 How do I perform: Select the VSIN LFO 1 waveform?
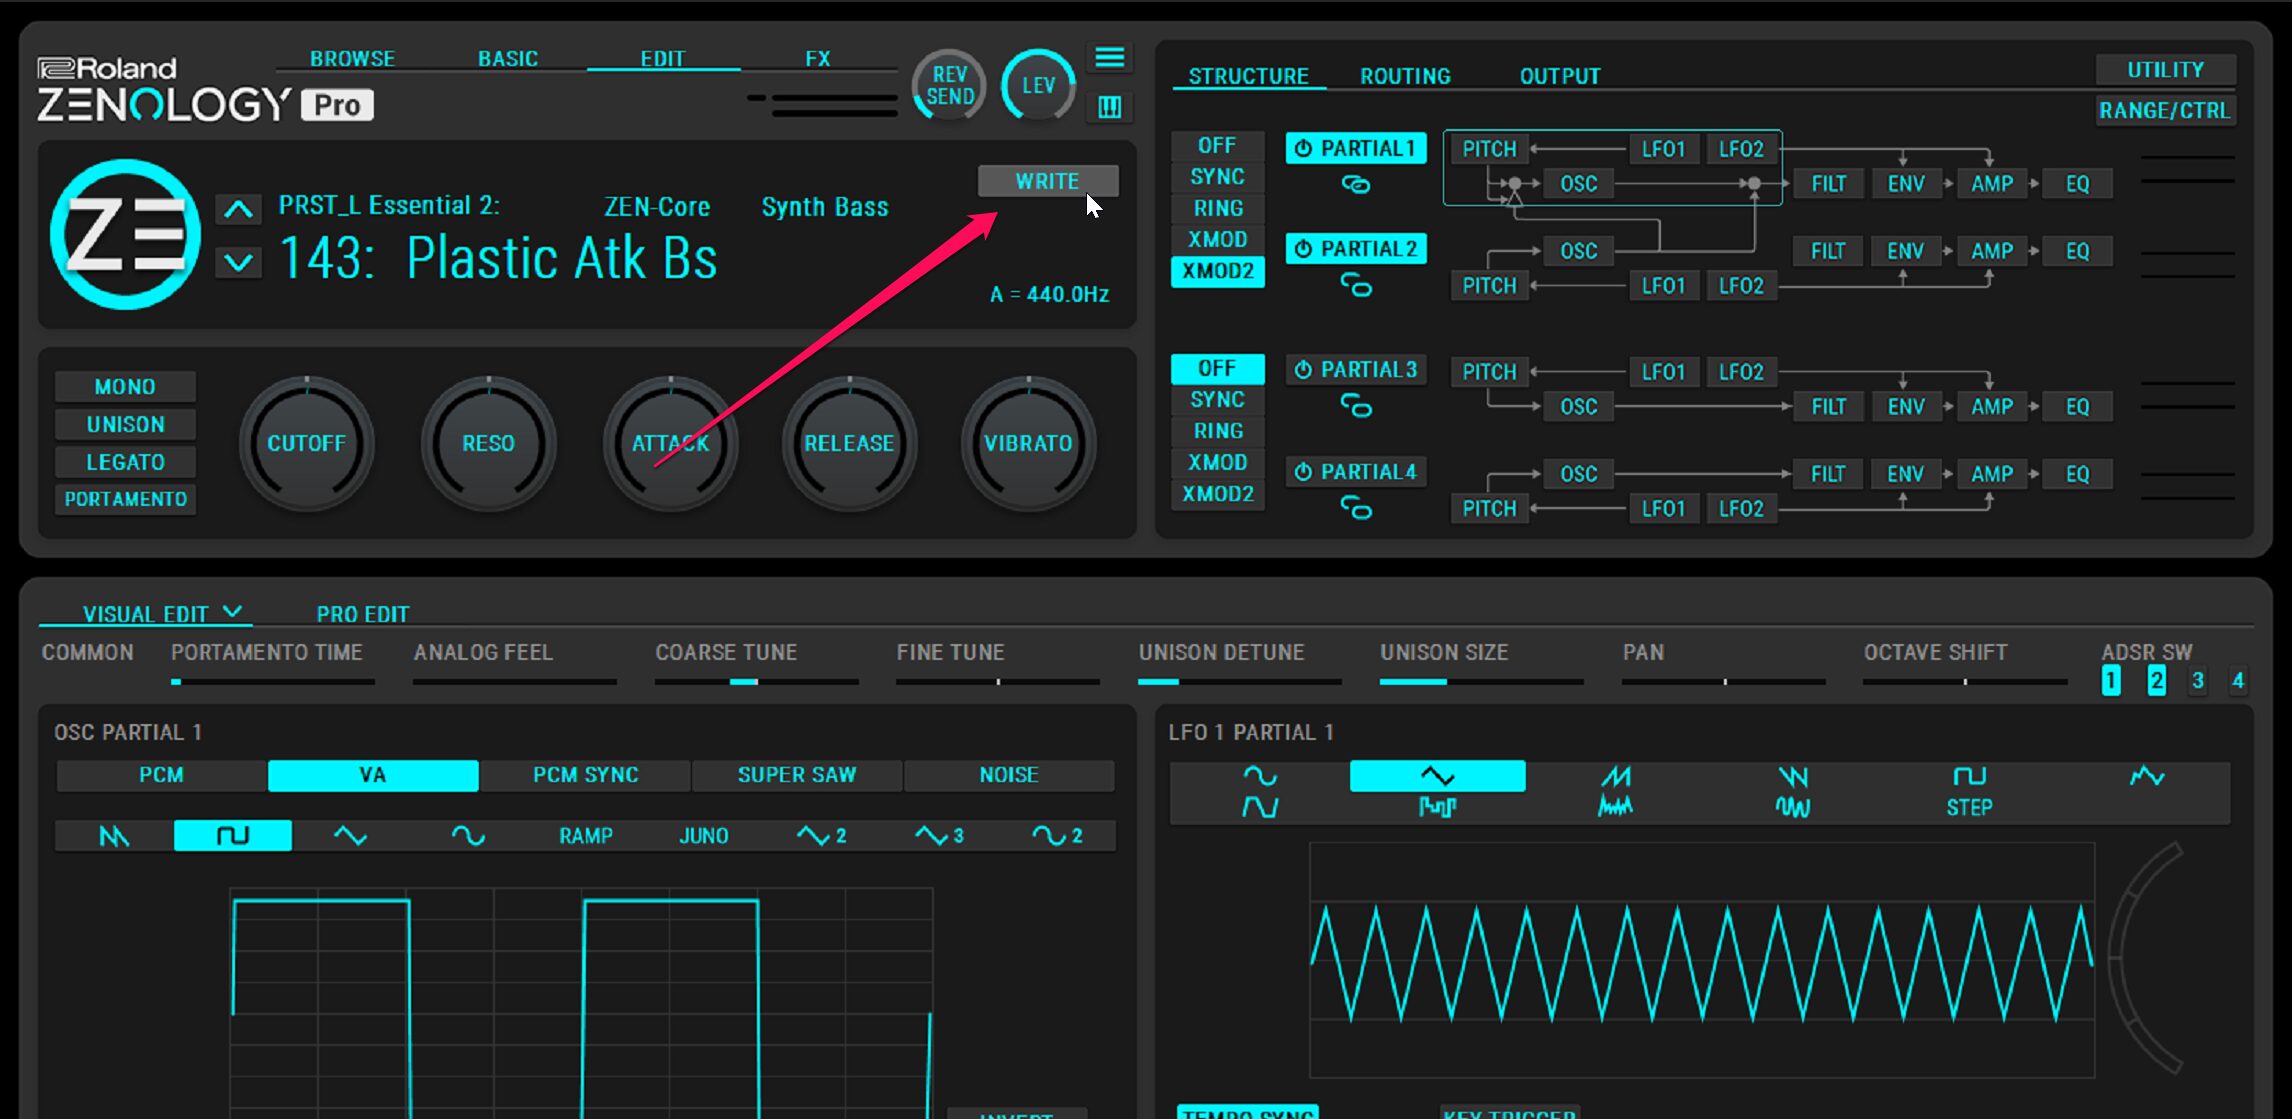(1792, 807)
